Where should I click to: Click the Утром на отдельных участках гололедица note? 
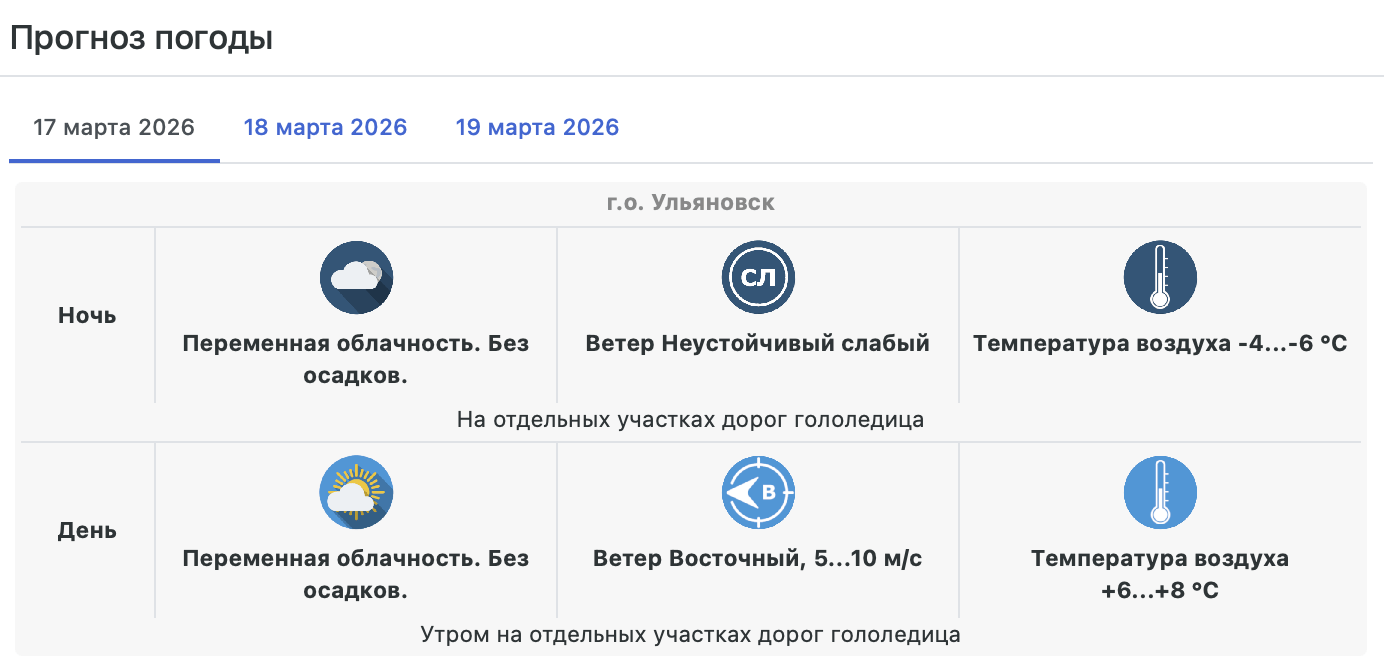(691, 634)
